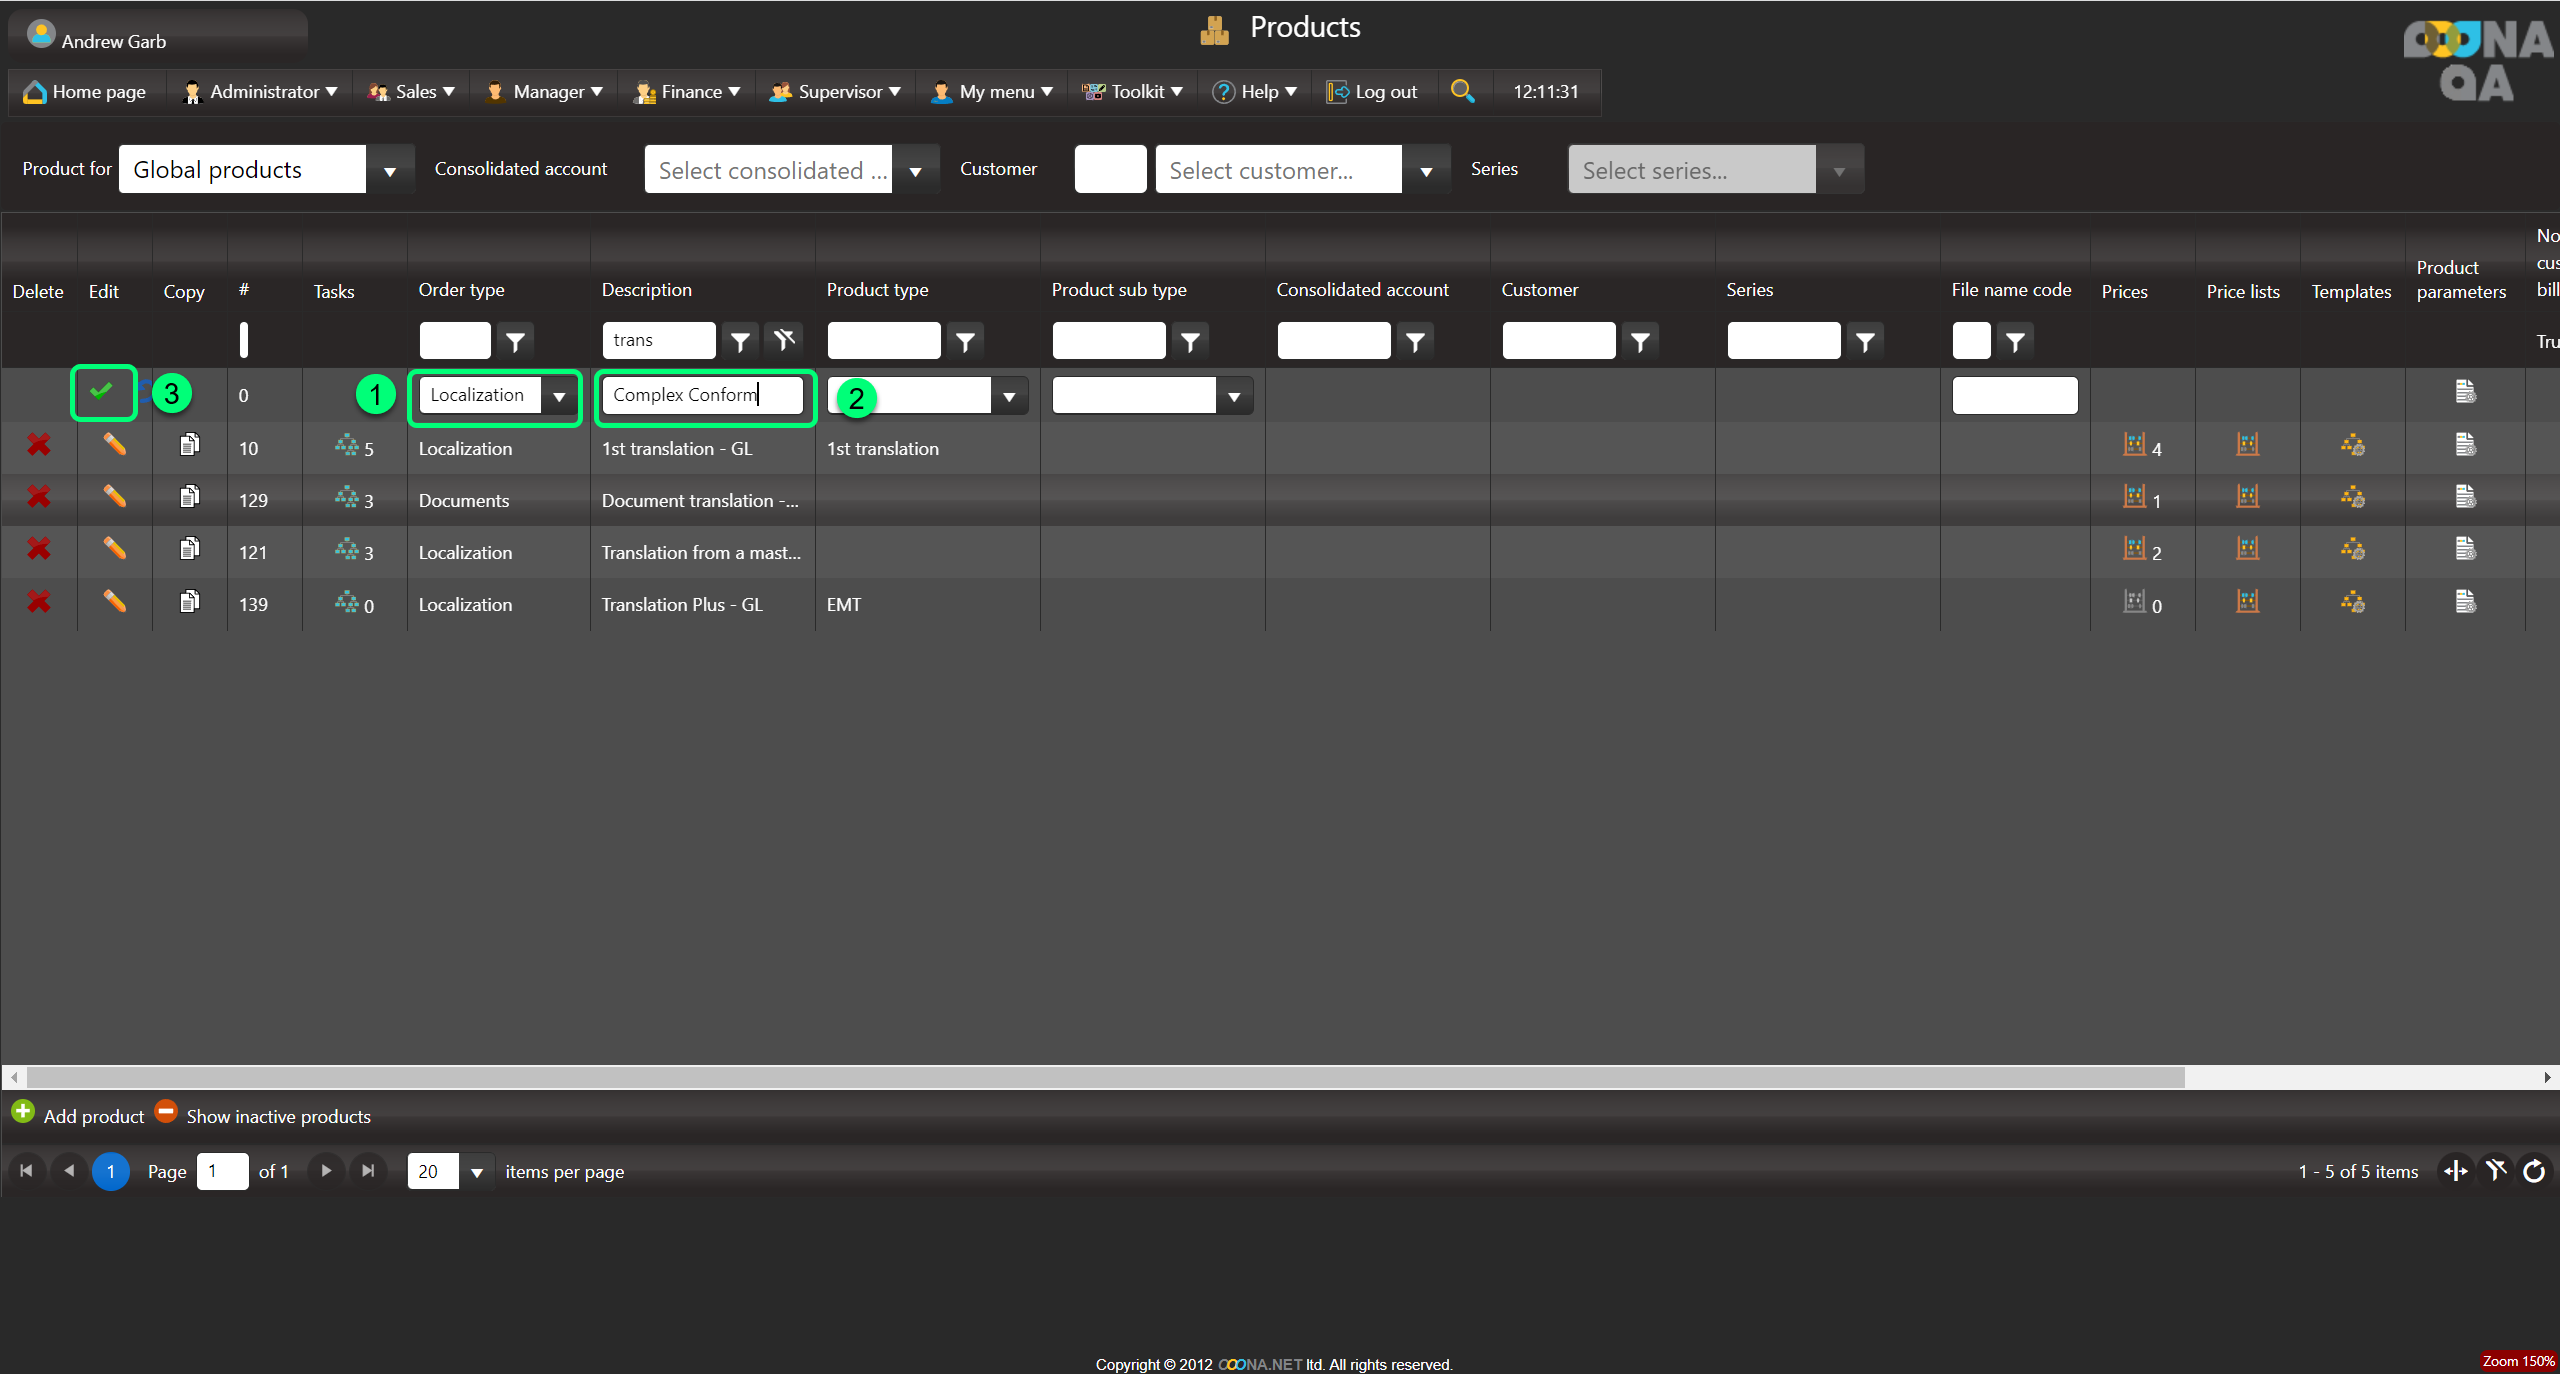
Task: Open Order type dropdown in new row
Action: click(x=559, y=396)
